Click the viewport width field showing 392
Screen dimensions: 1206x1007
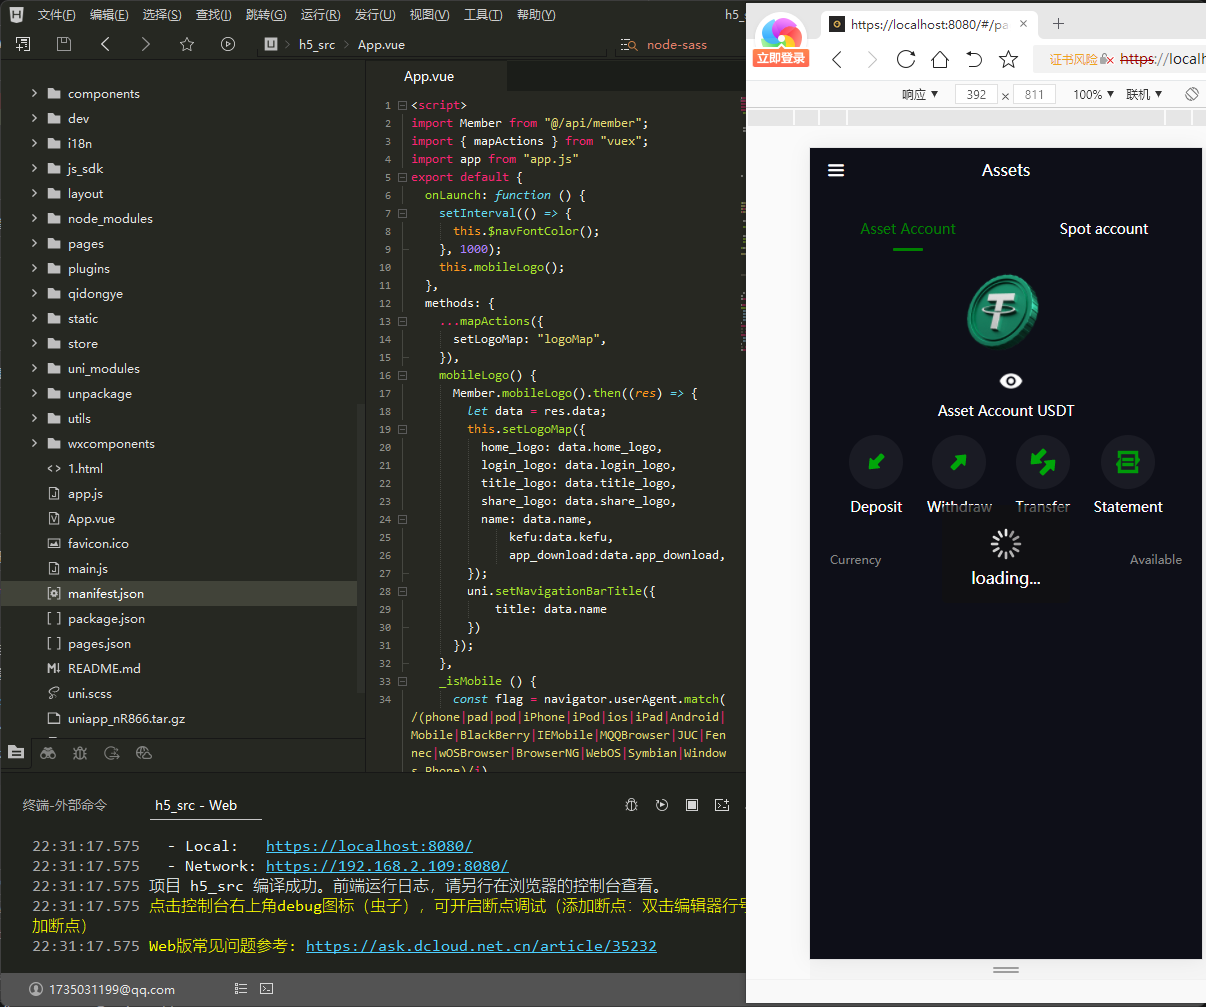click(x=976, y=94)
